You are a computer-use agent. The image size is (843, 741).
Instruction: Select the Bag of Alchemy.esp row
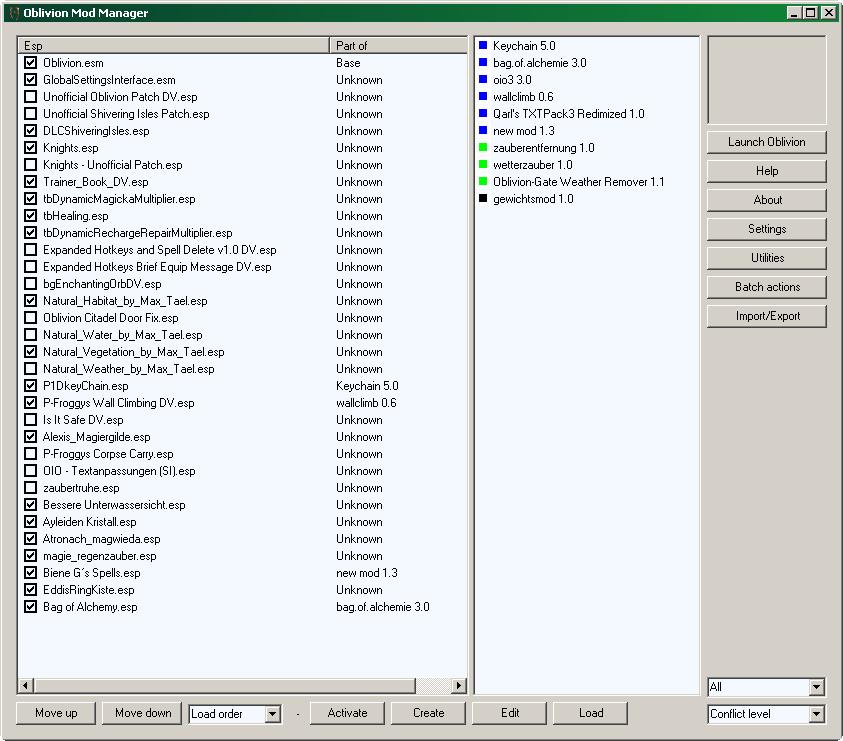90,607
